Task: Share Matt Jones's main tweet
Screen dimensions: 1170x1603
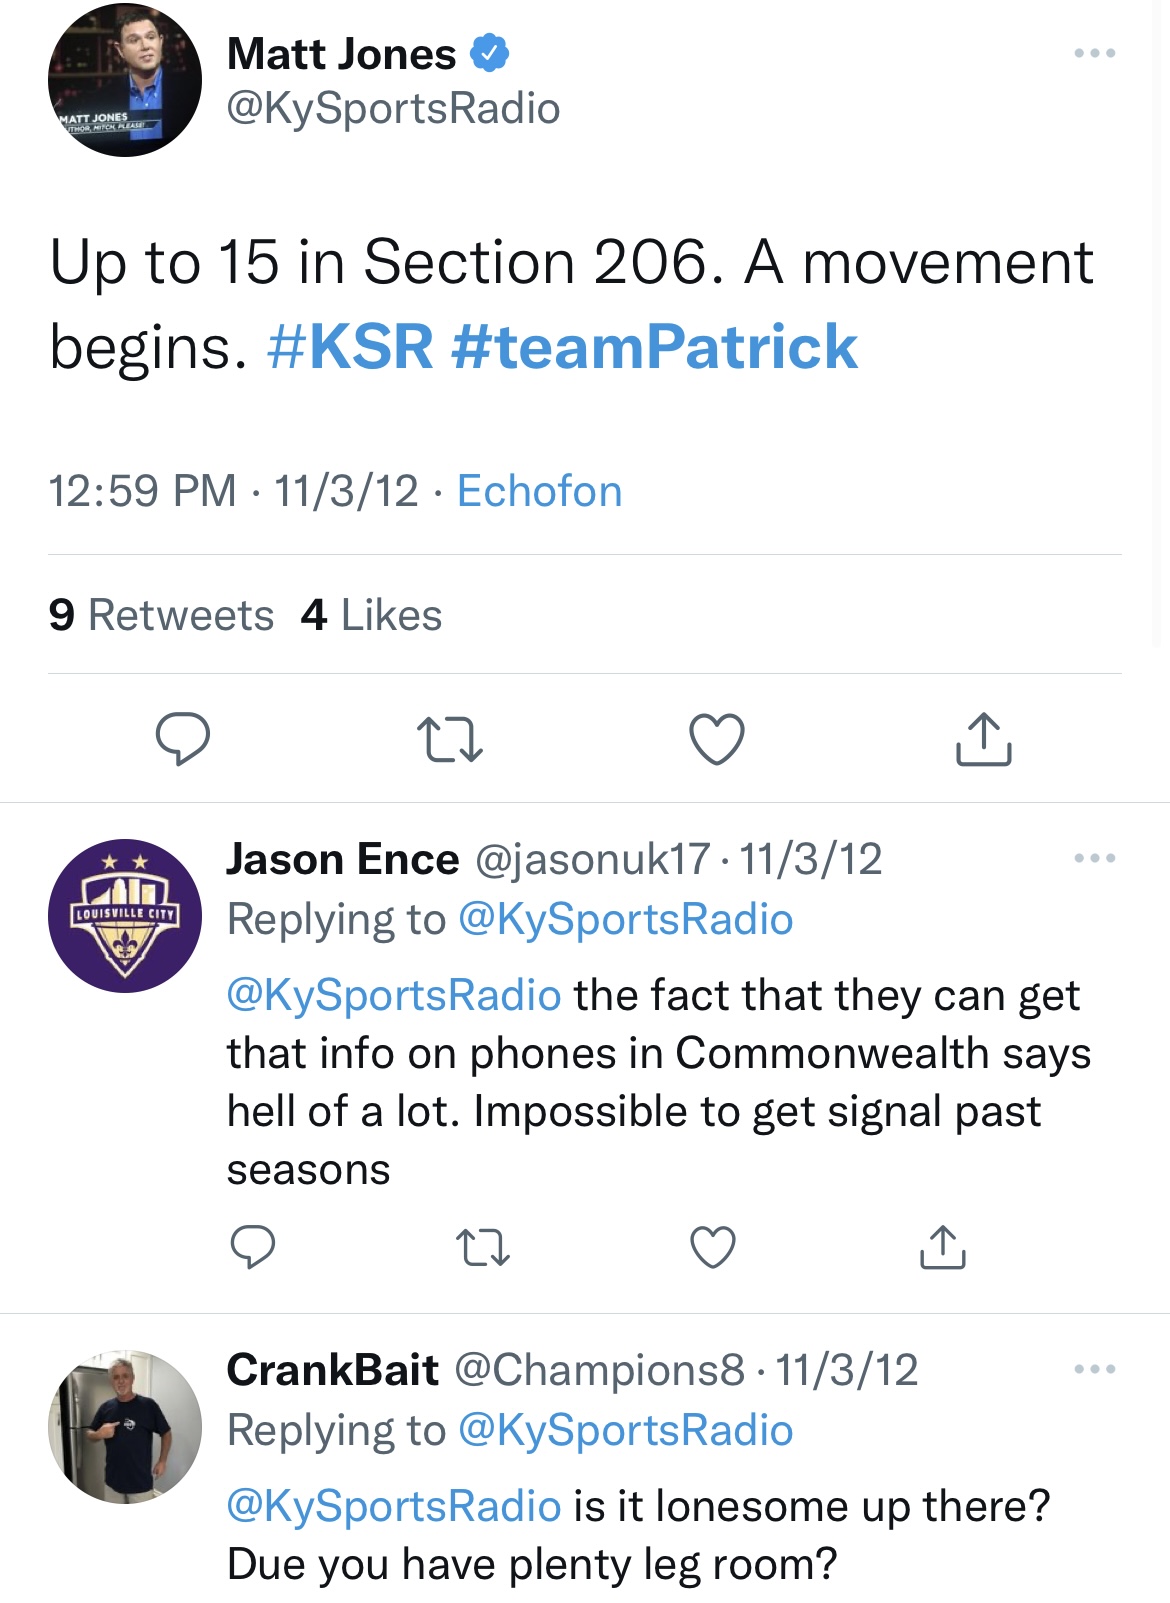Action: [984, 739]
